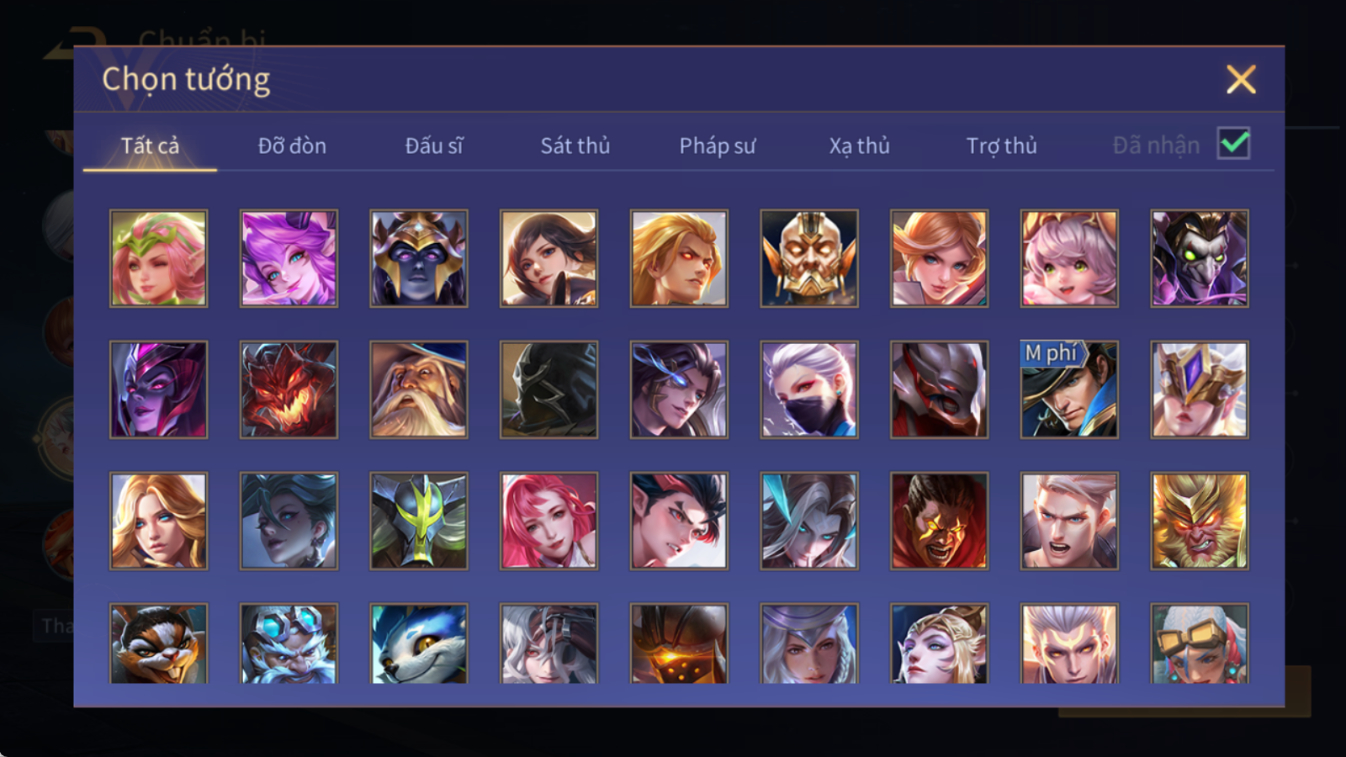Screen dimensions: 1346x757
Task: Select the hero with the 'M phí' label
Action: [x=1069, y=390]
